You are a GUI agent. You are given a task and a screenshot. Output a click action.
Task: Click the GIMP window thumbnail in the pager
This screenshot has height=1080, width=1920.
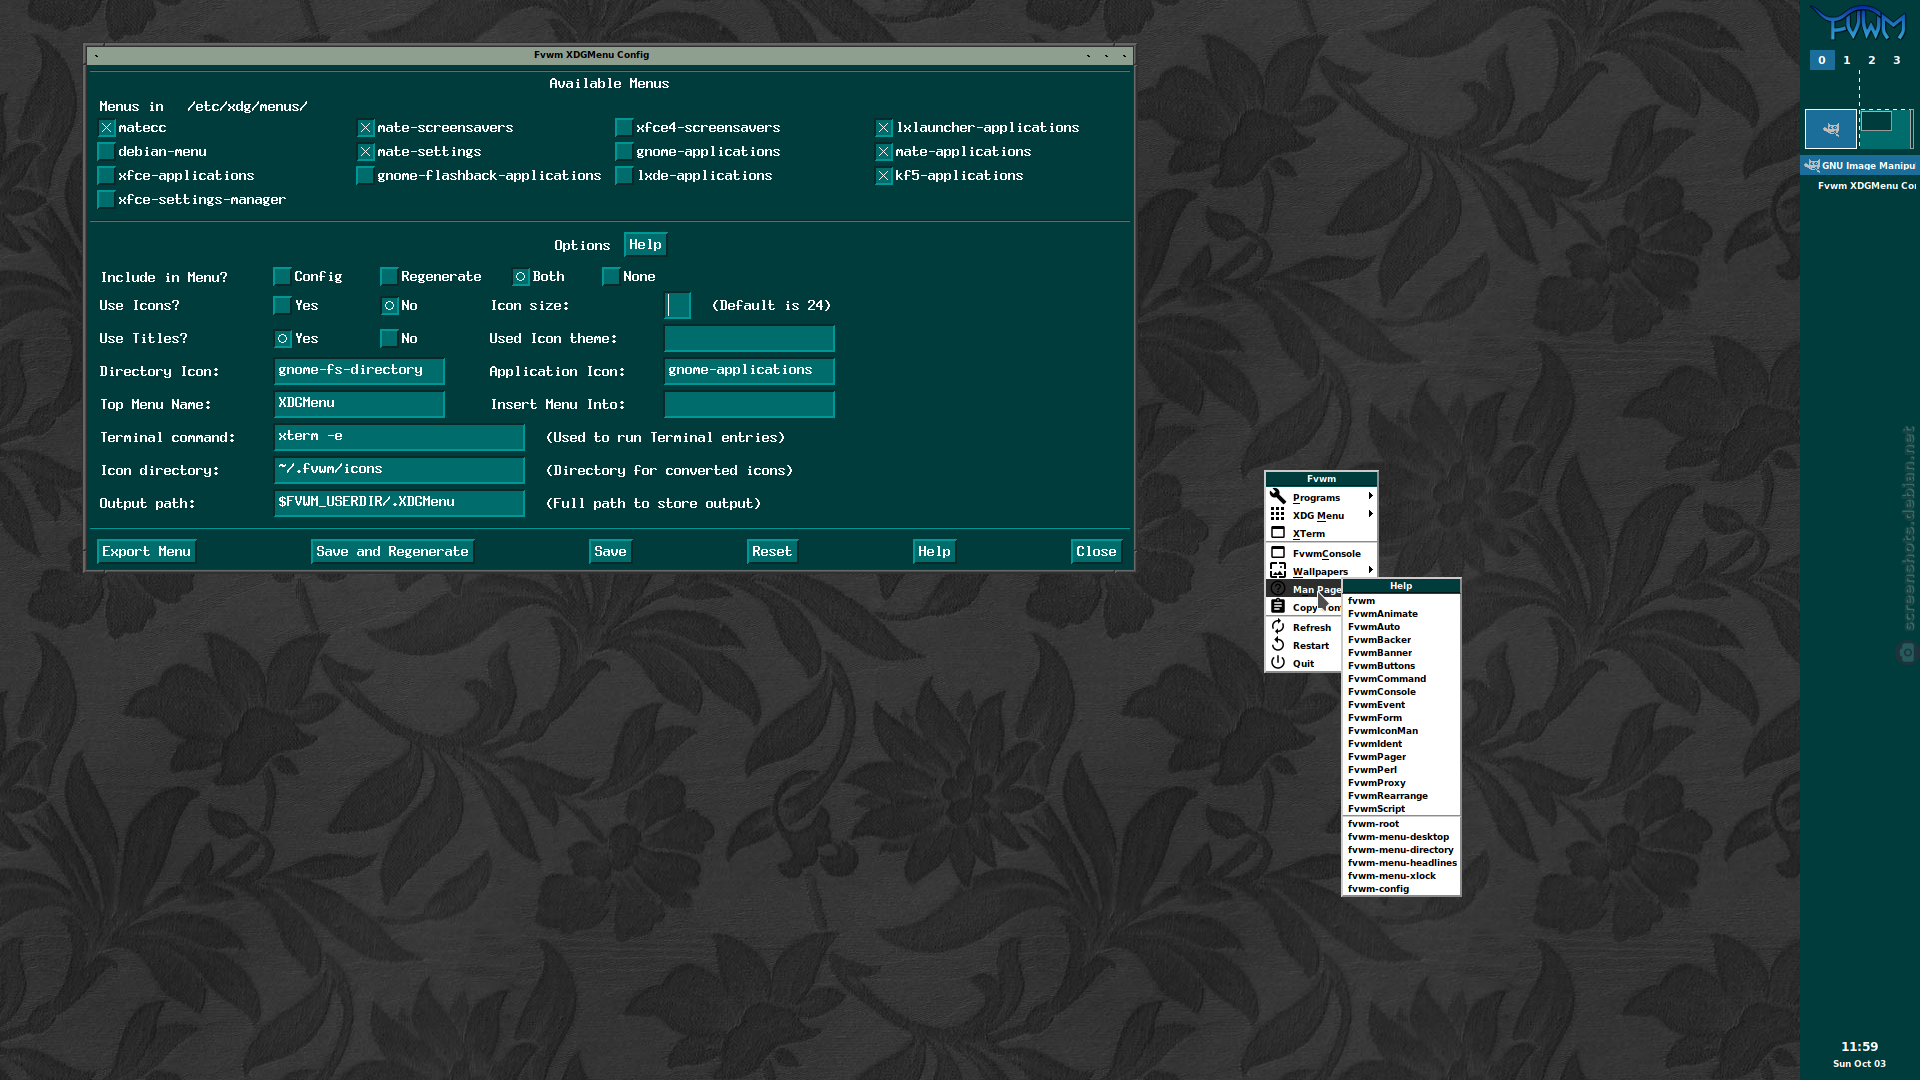coord(1831,129)
